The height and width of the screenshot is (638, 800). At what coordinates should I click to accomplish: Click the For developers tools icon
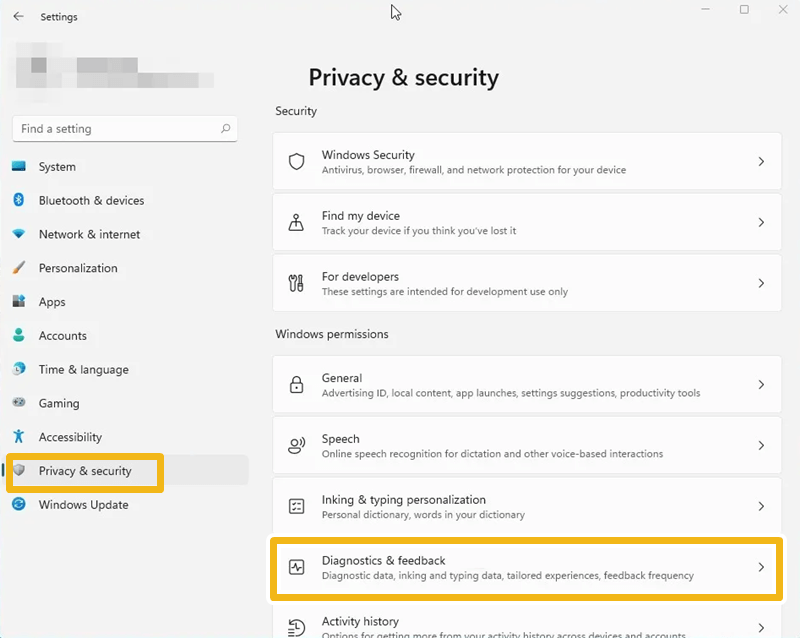tap(296, 283)
